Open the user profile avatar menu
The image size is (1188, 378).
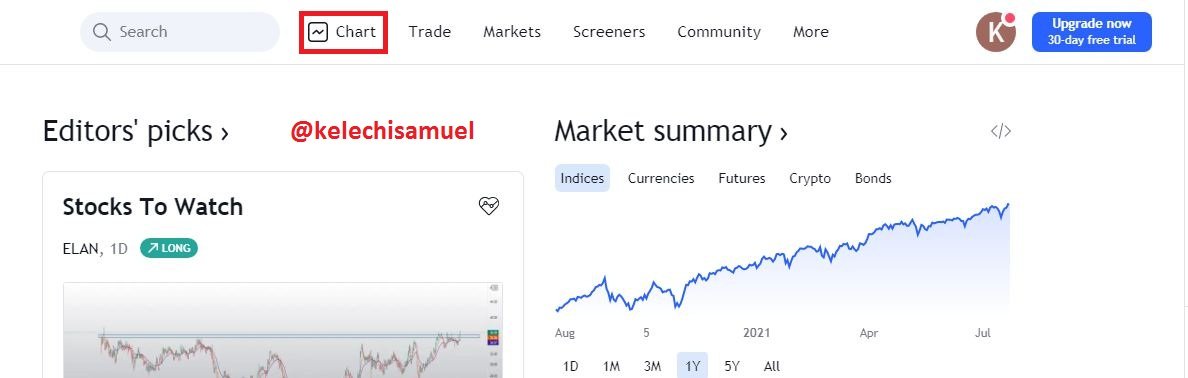tap(996, 33)
